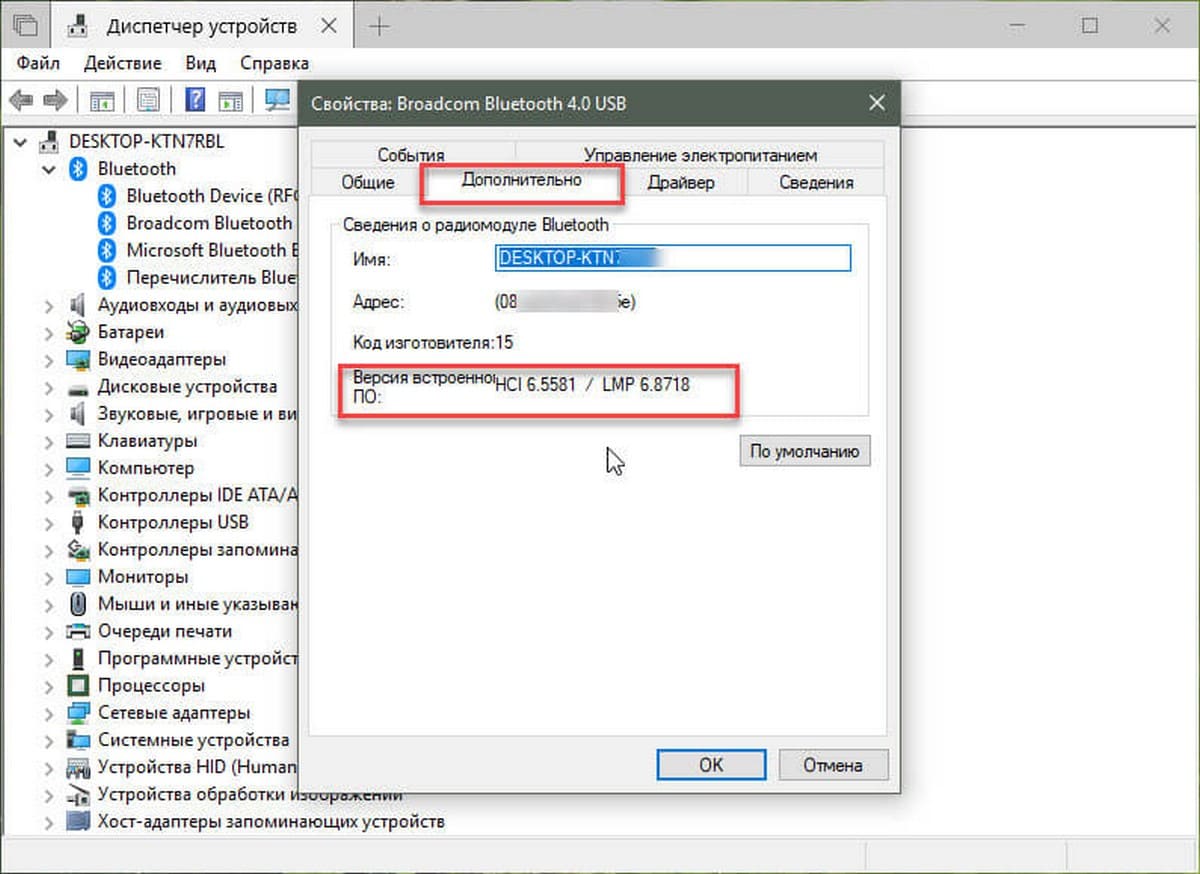1200x874 pixels.
Task: Click the Properties toolbar icon
Action: coord(148,100)
